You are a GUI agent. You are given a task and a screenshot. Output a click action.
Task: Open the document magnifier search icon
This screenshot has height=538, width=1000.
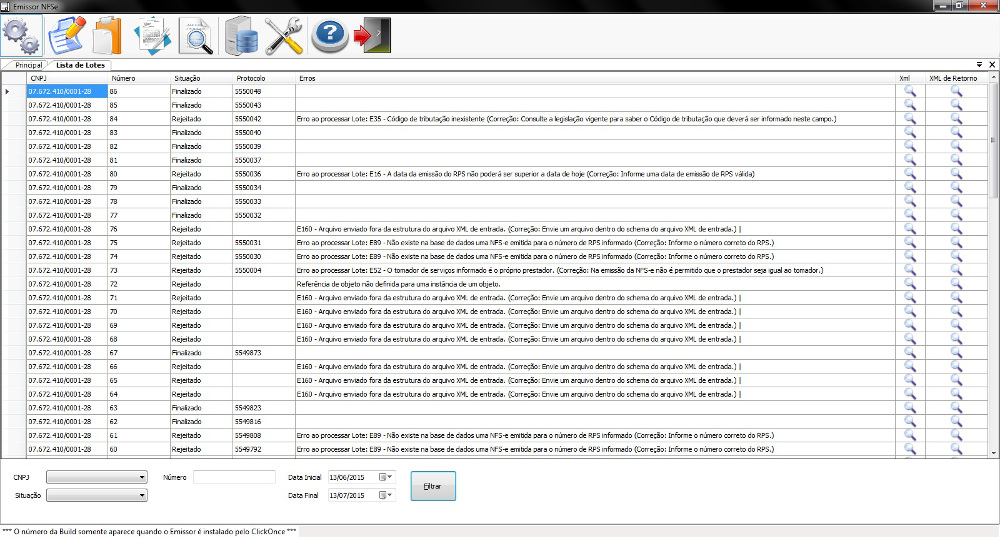196,35
